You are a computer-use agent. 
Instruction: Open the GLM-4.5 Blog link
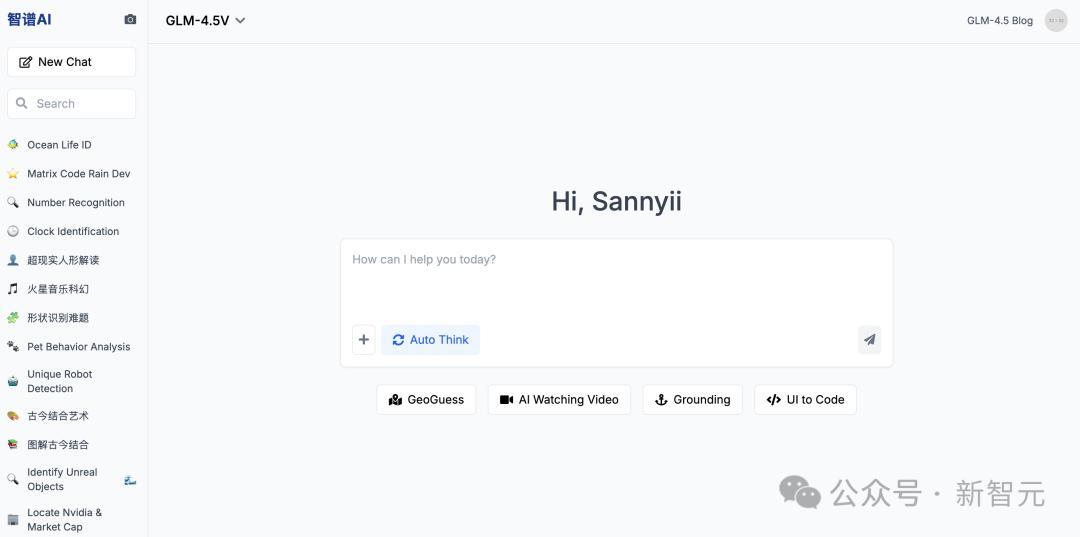999,20
